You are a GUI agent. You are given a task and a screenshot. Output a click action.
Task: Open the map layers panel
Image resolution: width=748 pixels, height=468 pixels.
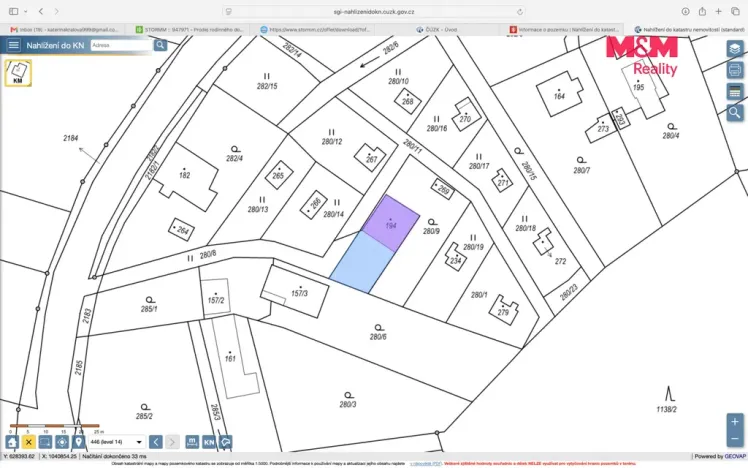(735, 49)
